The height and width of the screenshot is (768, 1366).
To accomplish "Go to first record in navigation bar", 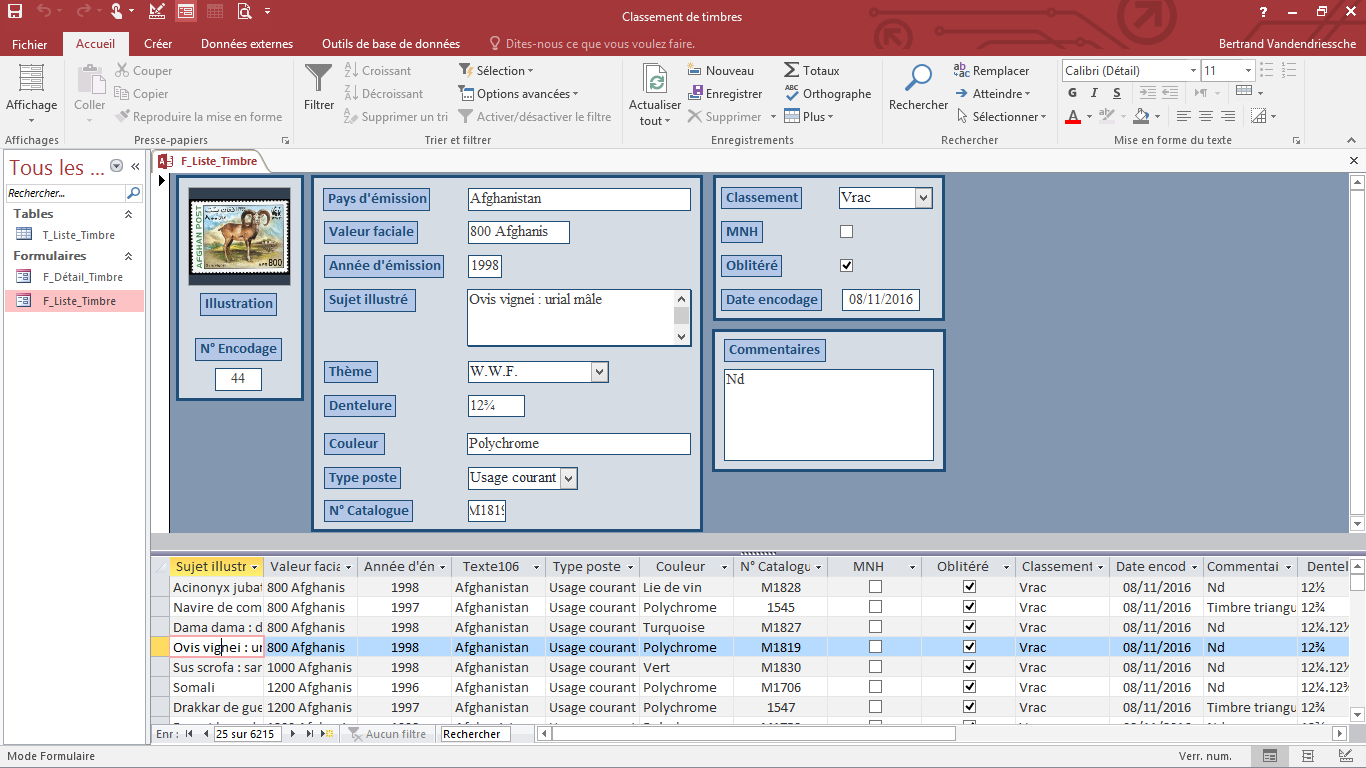I will 189,734.
